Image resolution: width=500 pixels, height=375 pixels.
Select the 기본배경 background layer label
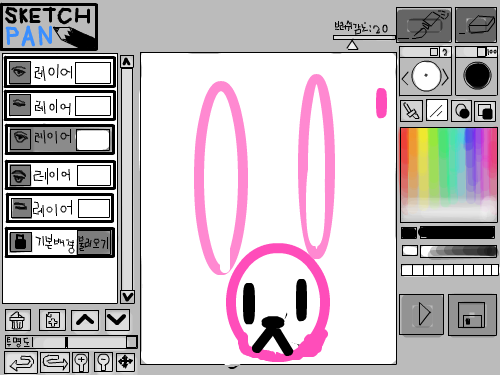pos(55,242)
